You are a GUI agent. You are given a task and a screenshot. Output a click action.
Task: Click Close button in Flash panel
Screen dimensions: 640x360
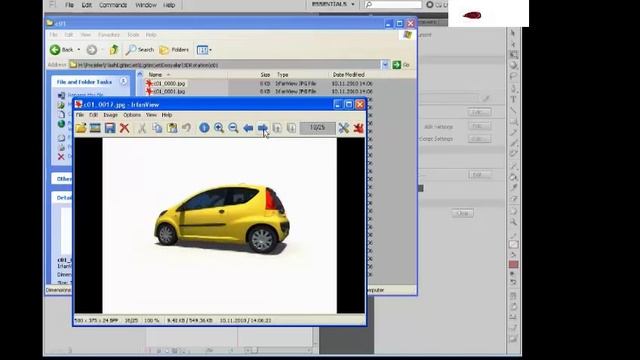pos(462,213)
